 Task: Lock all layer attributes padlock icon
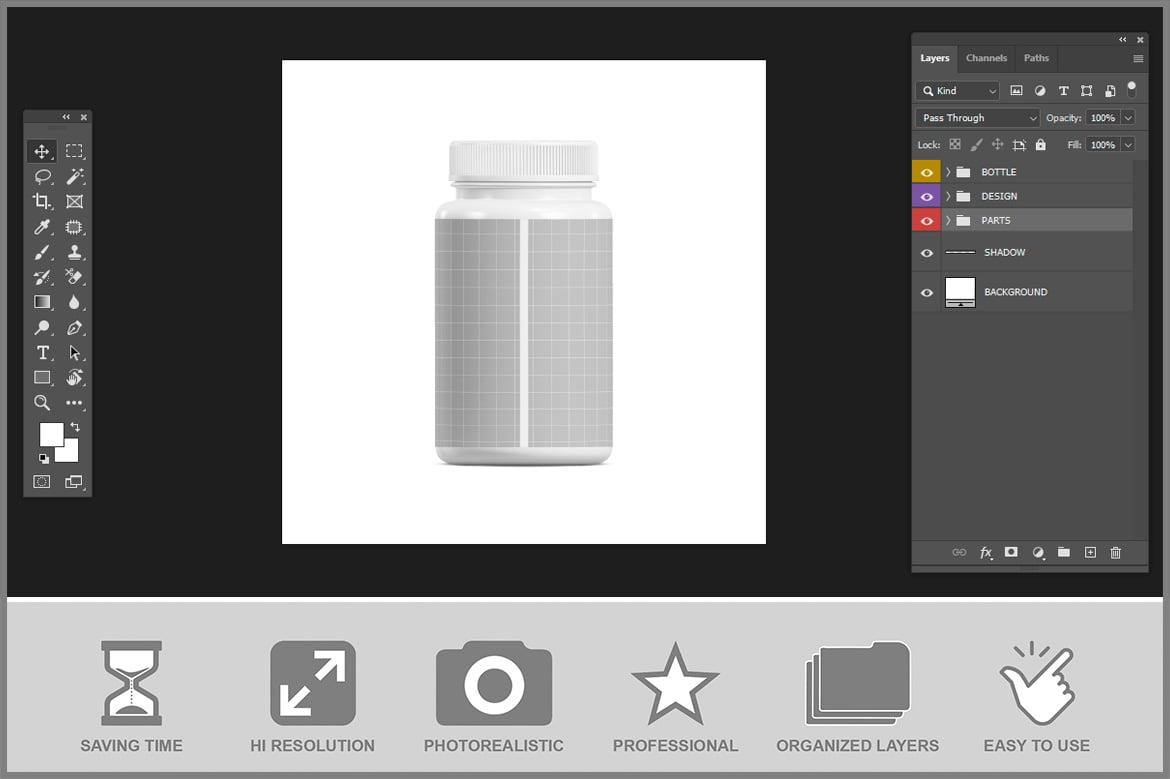pos(1041,145)
